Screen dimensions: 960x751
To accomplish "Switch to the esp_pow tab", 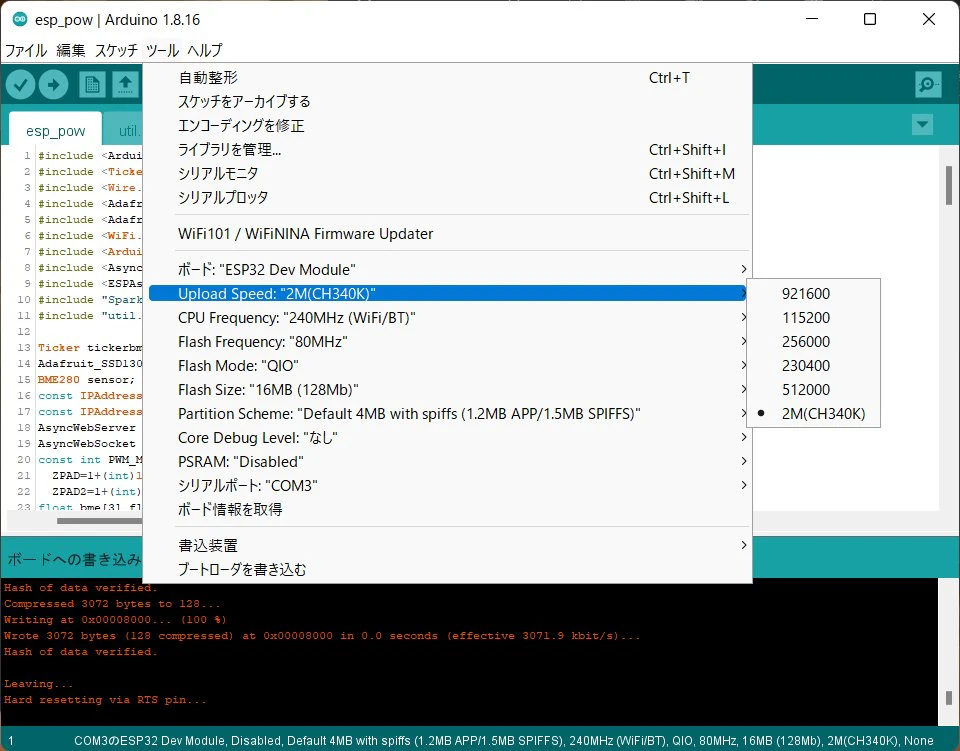I will point(55,130).
